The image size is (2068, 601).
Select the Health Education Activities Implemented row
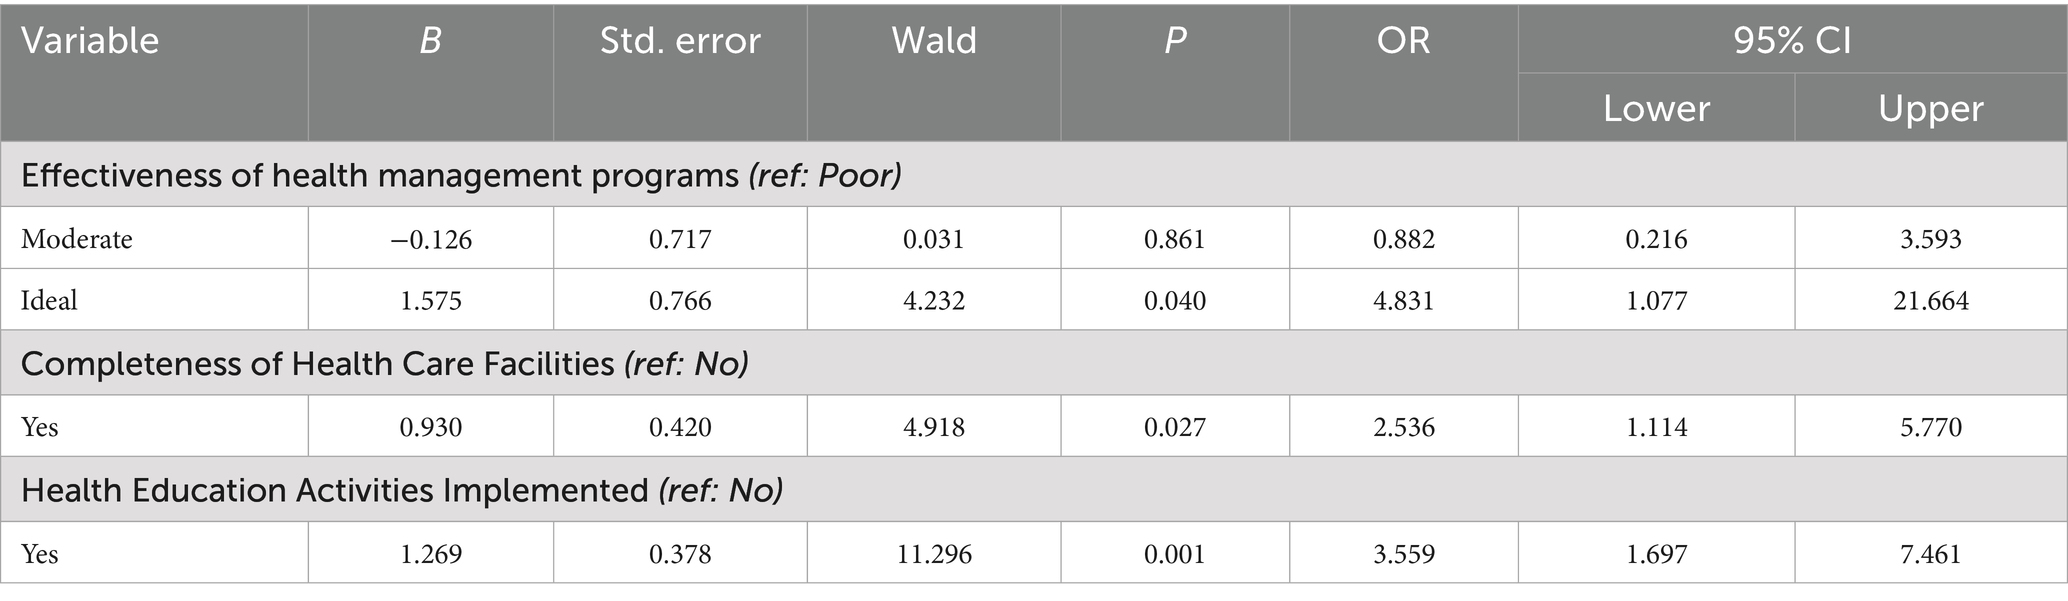[401, 491]
